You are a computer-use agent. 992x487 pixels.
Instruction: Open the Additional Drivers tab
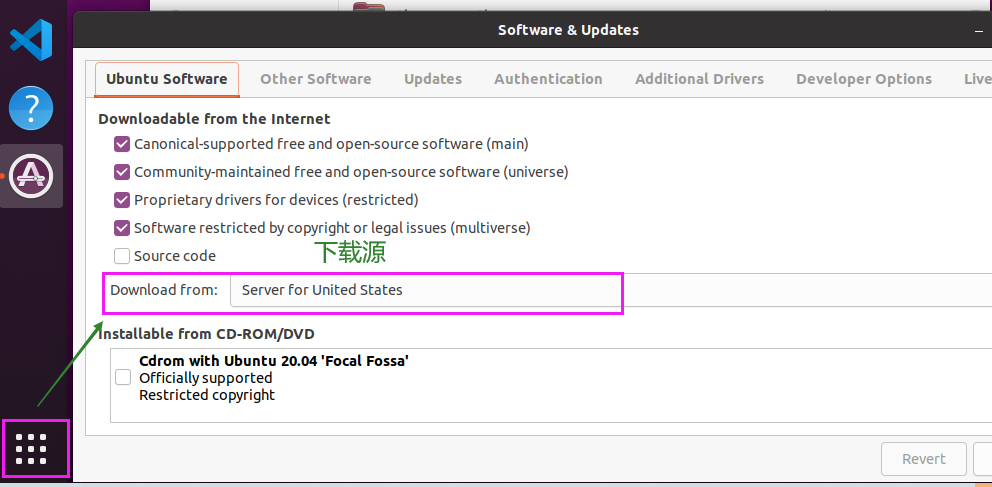[x=699, y=79]
